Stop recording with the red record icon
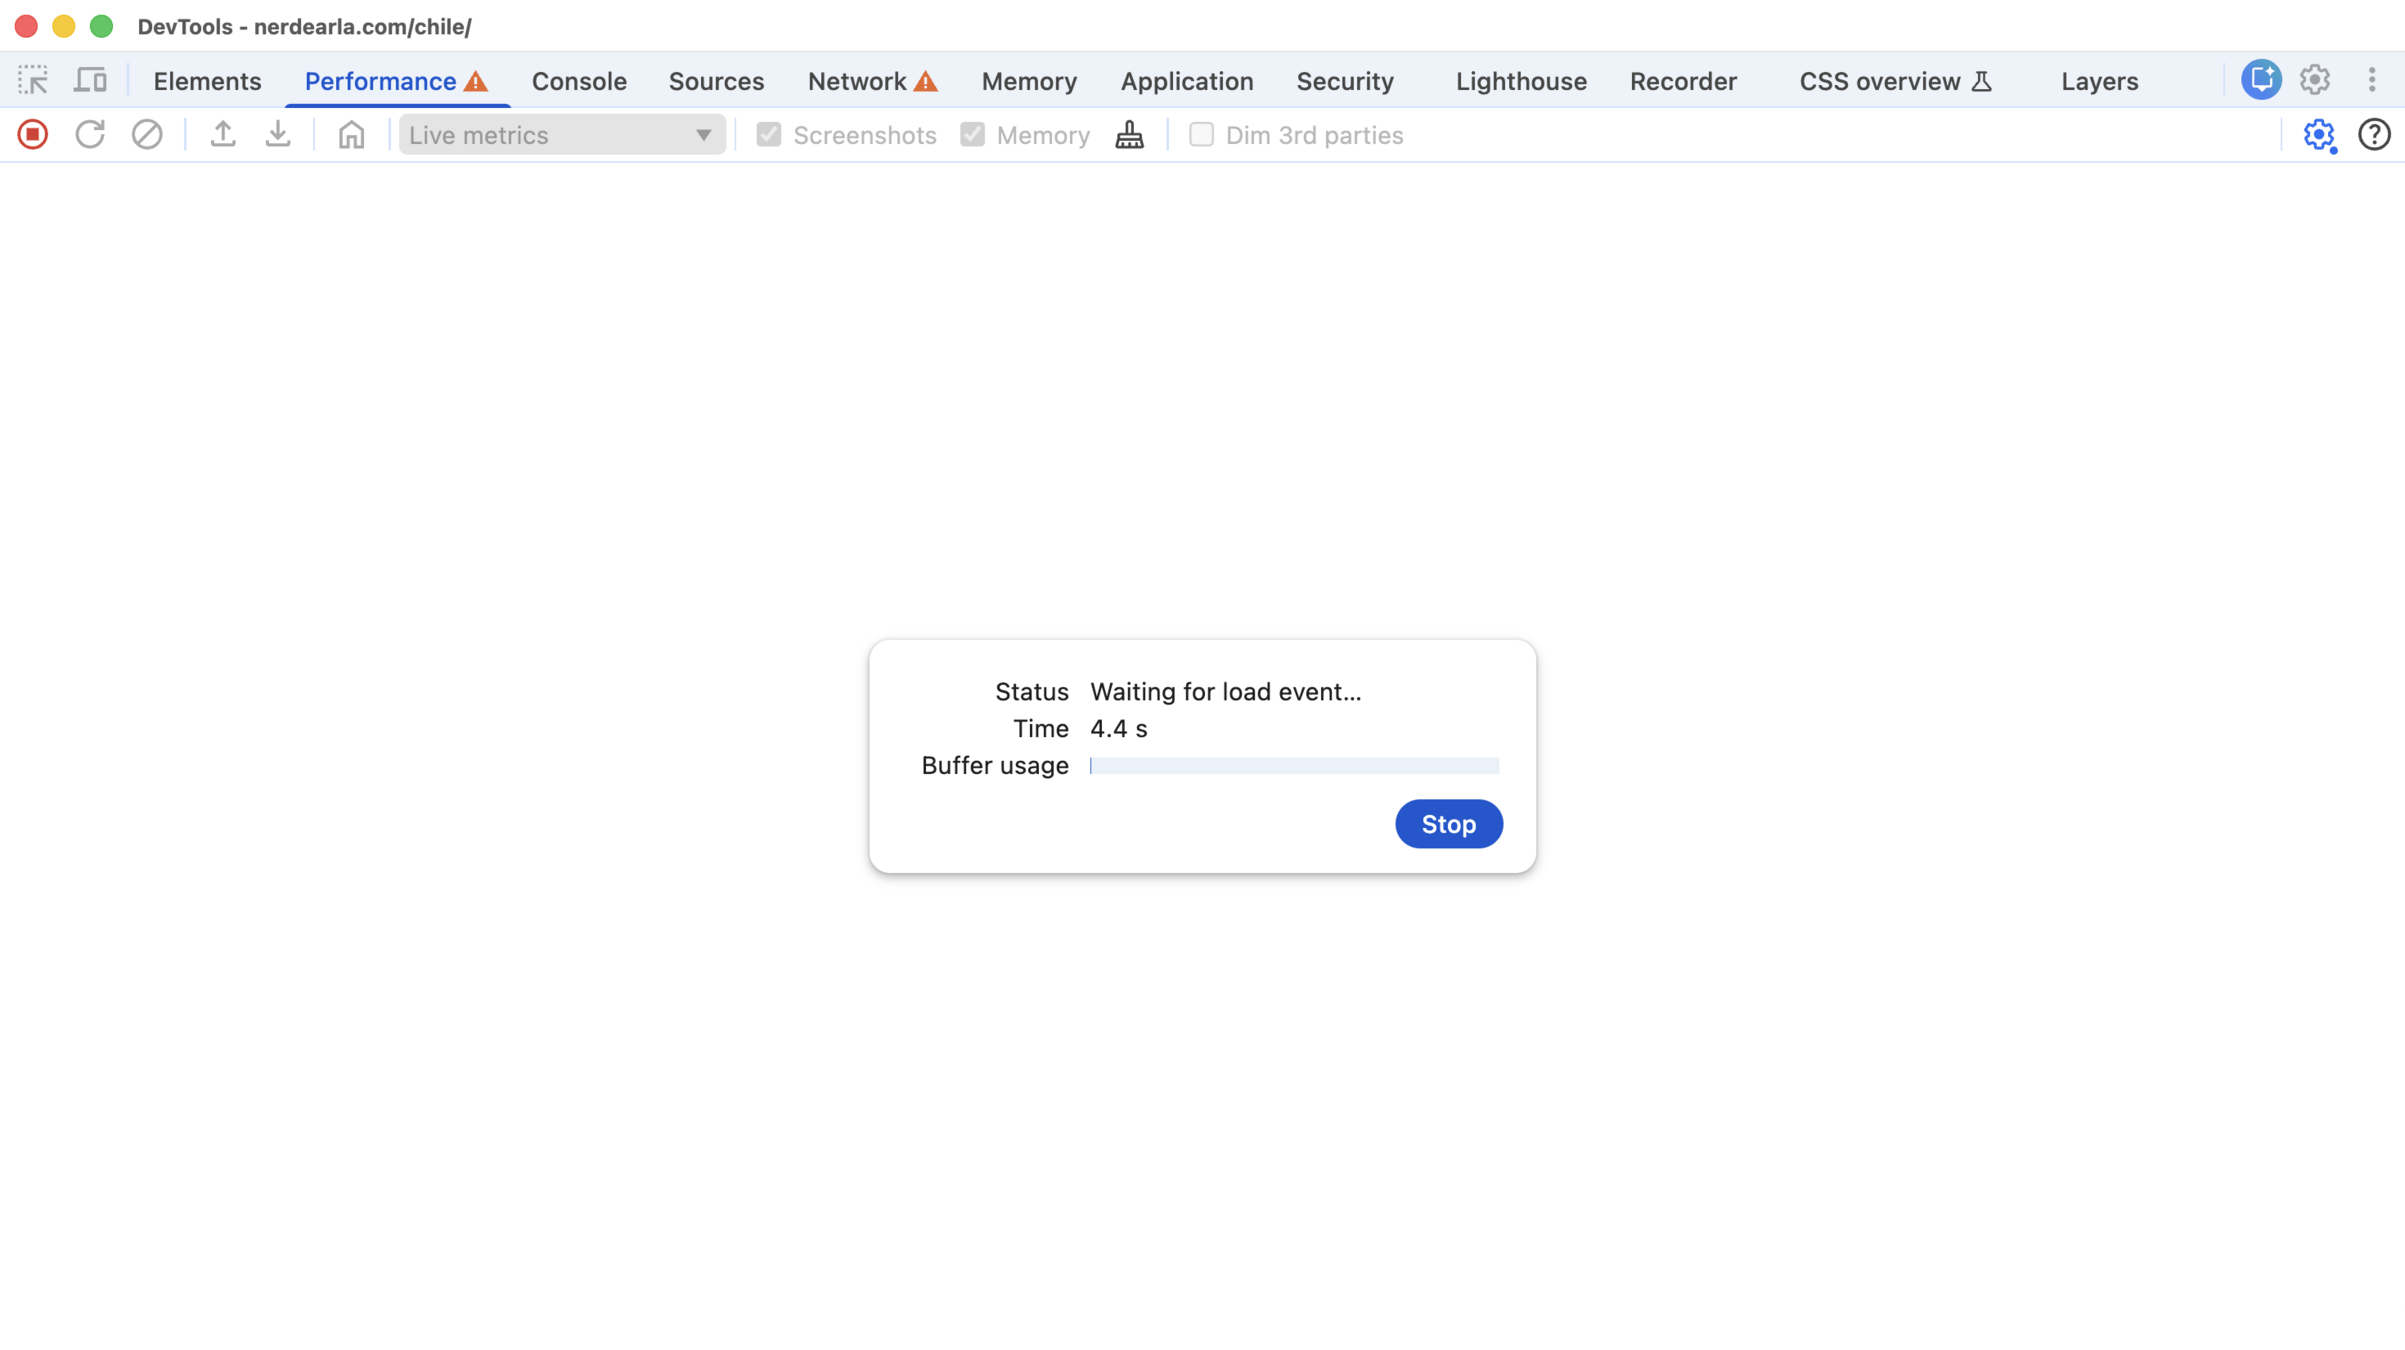 pos(32,135)
